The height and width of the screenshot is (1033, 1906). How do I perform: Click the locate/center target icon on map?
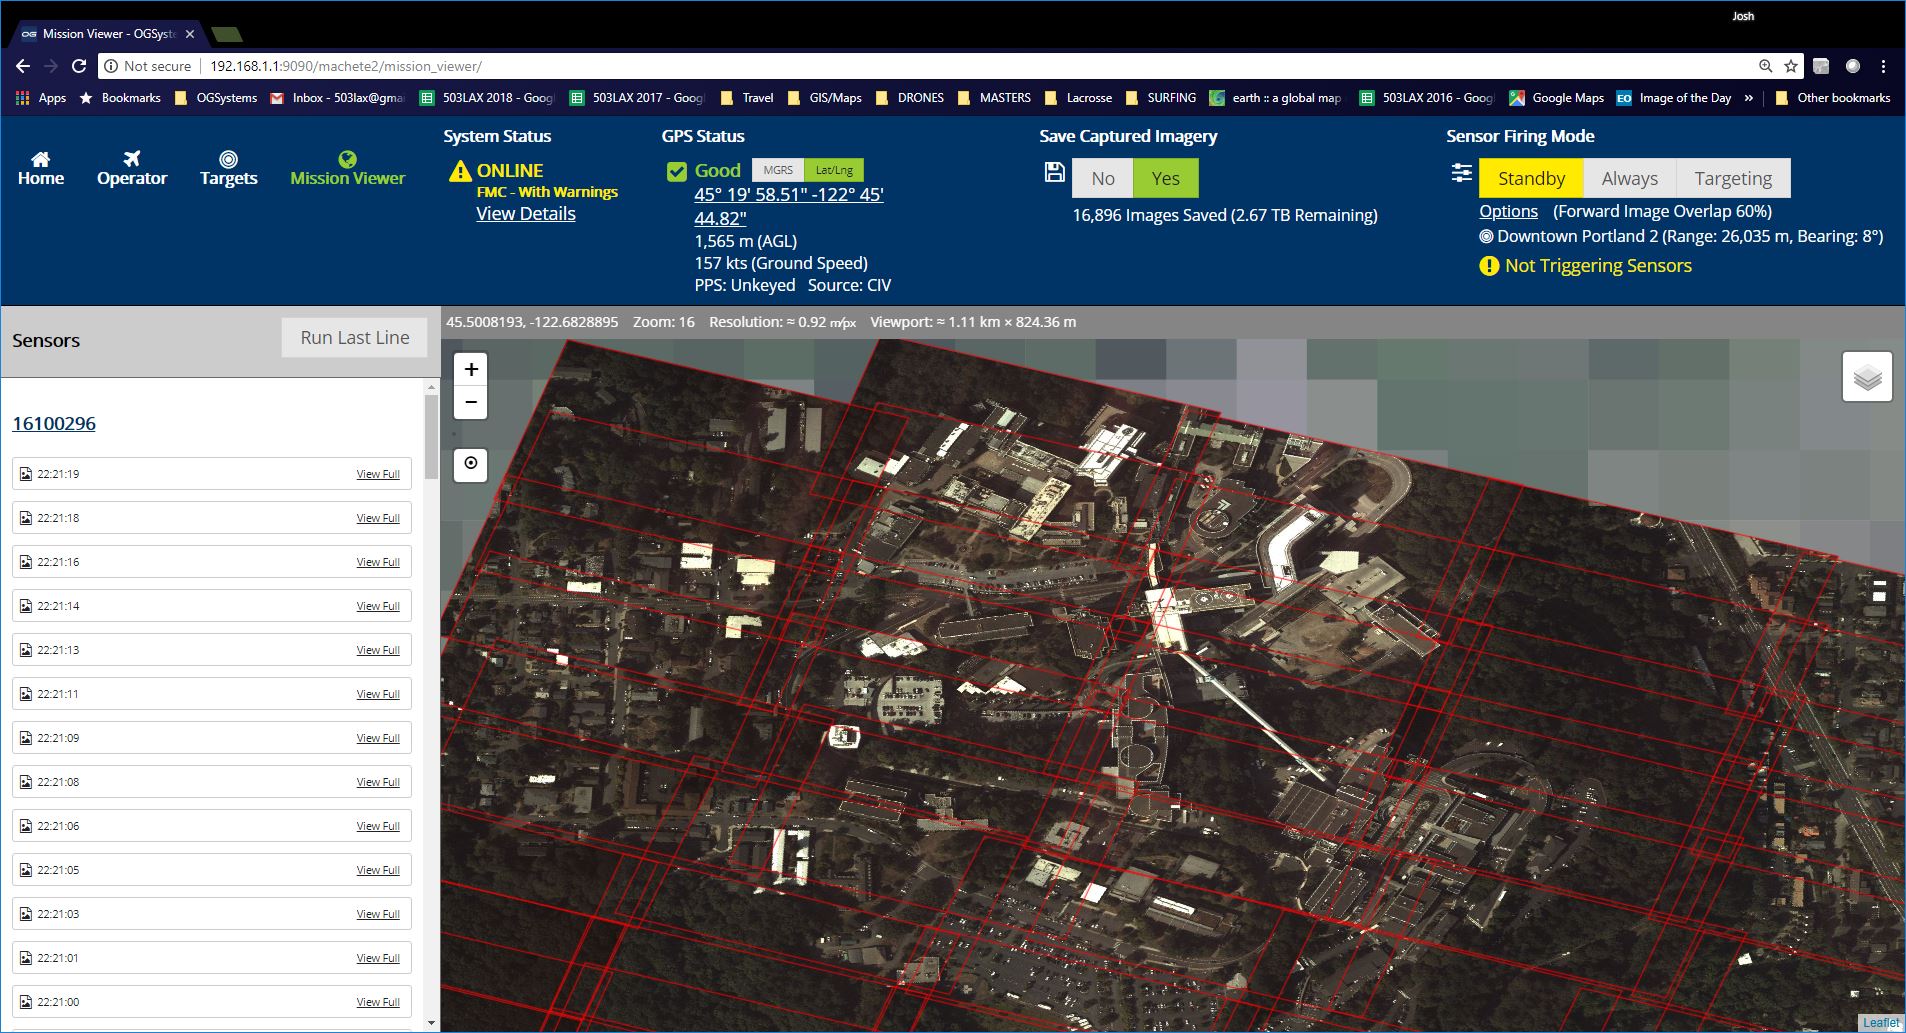[471, 464]
